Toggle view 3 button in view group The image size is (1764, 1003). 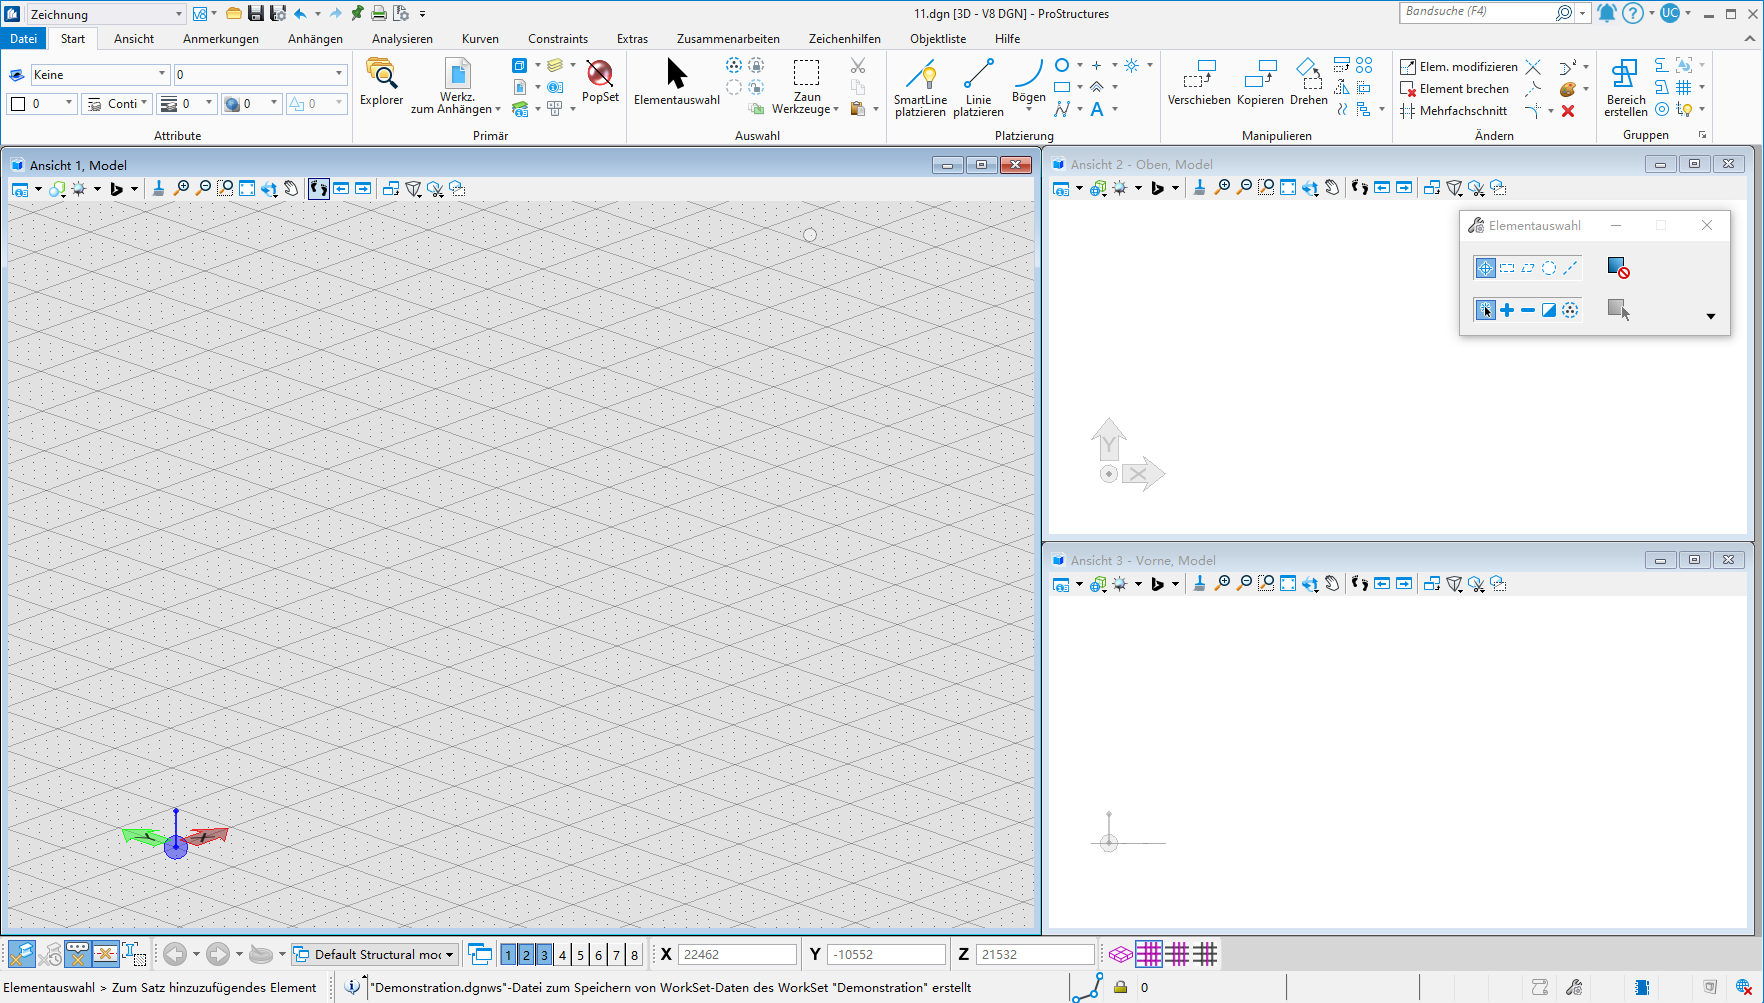544,955
